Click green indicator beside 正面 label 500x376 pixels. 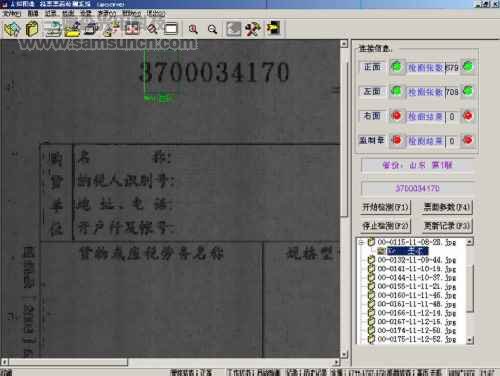(396, 66)
